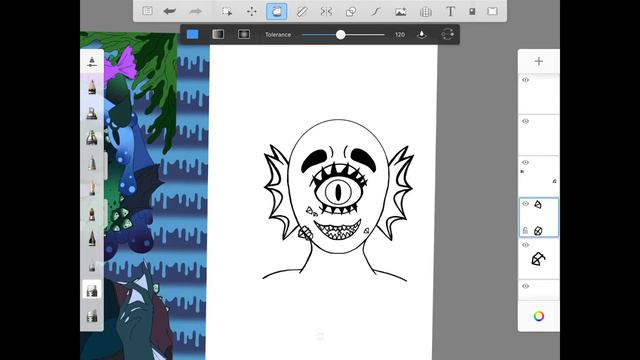Redo using the forward arrow
Image resolution: width=640 pixels, height=360 pixels.
pos(196,11)
